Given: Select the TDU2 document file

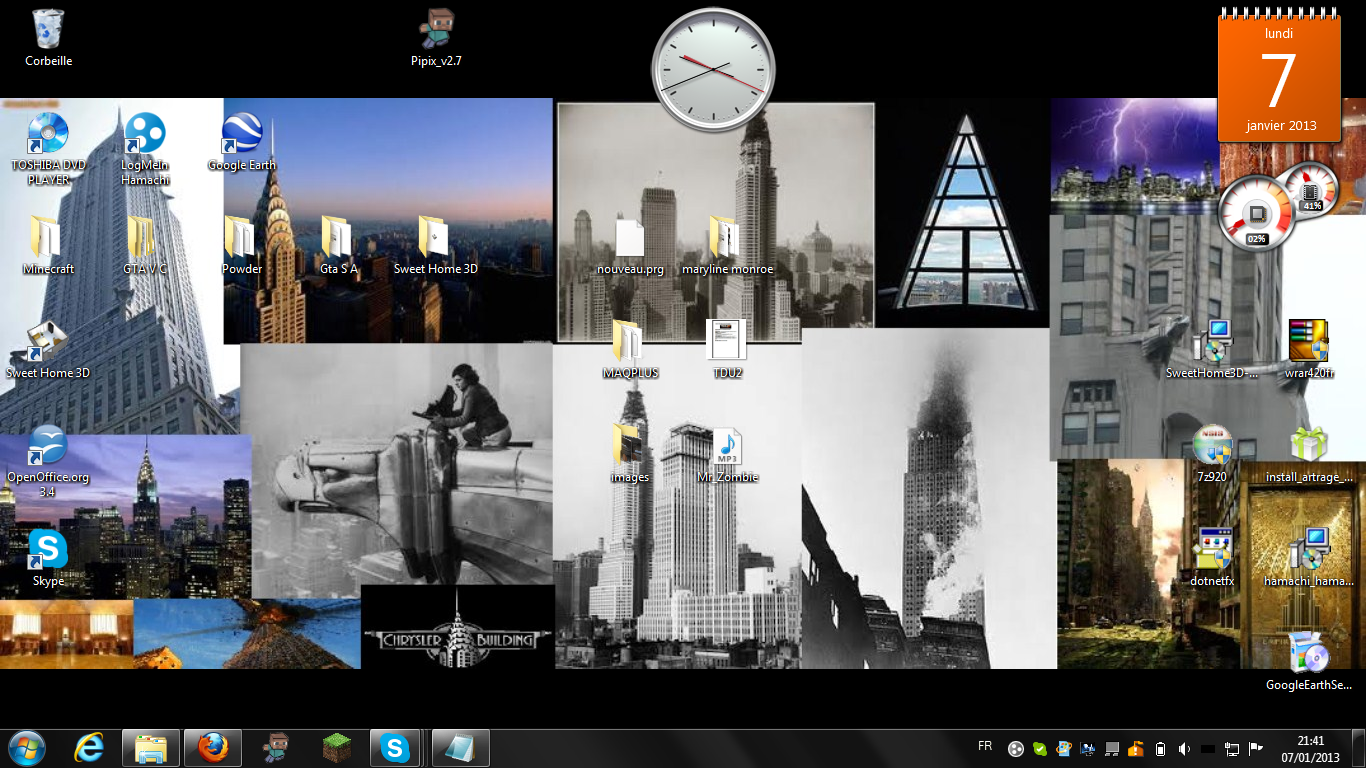Looking at the screenshot, I should pos(727,350).
